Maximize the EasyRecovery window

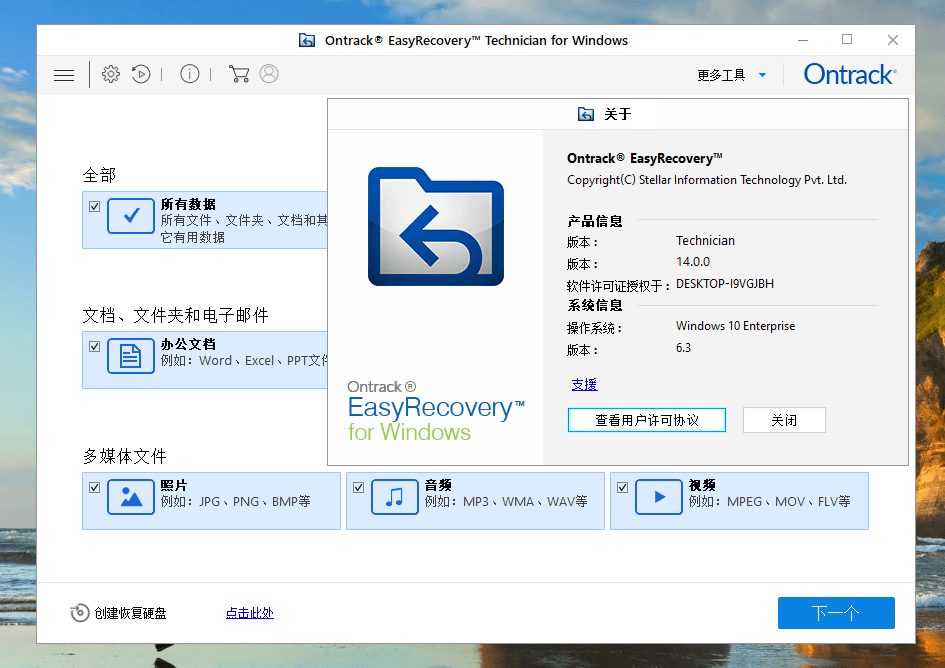pyautogui.click(x=847, y=40)
